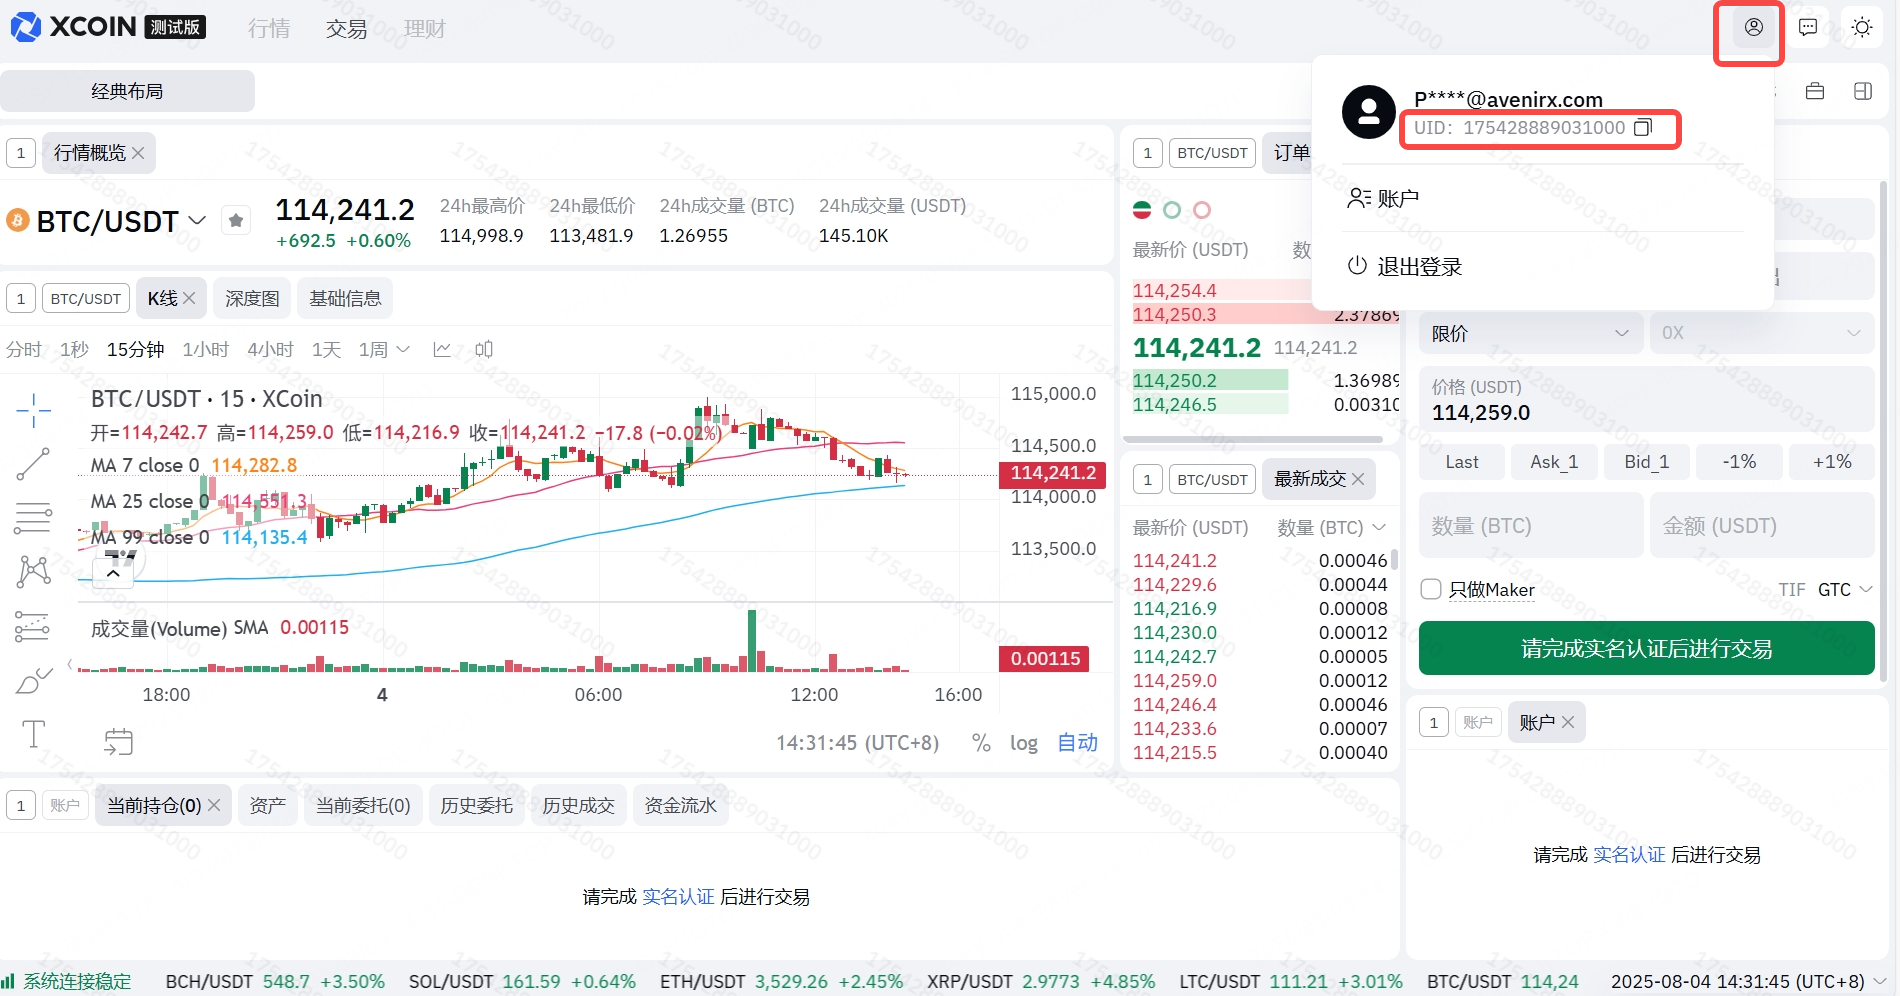Open the 历史委托 tab
Viewport: 1900px width, 996px height.
click(x=476, y=806)
